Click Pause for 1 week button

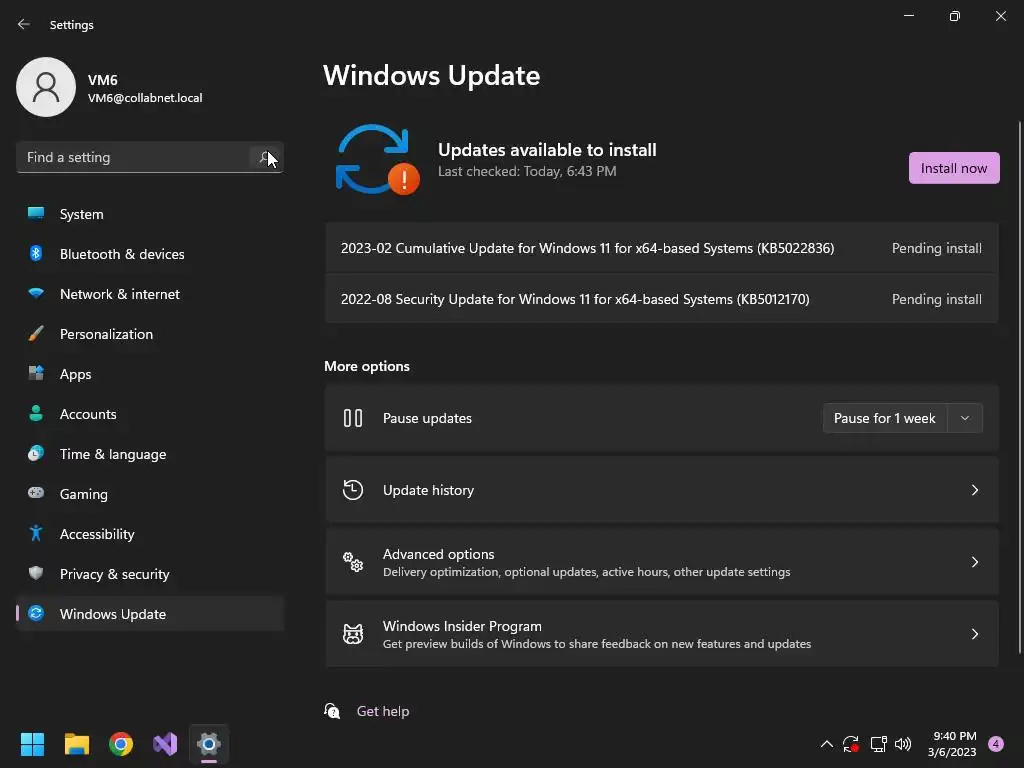point(884,418)
